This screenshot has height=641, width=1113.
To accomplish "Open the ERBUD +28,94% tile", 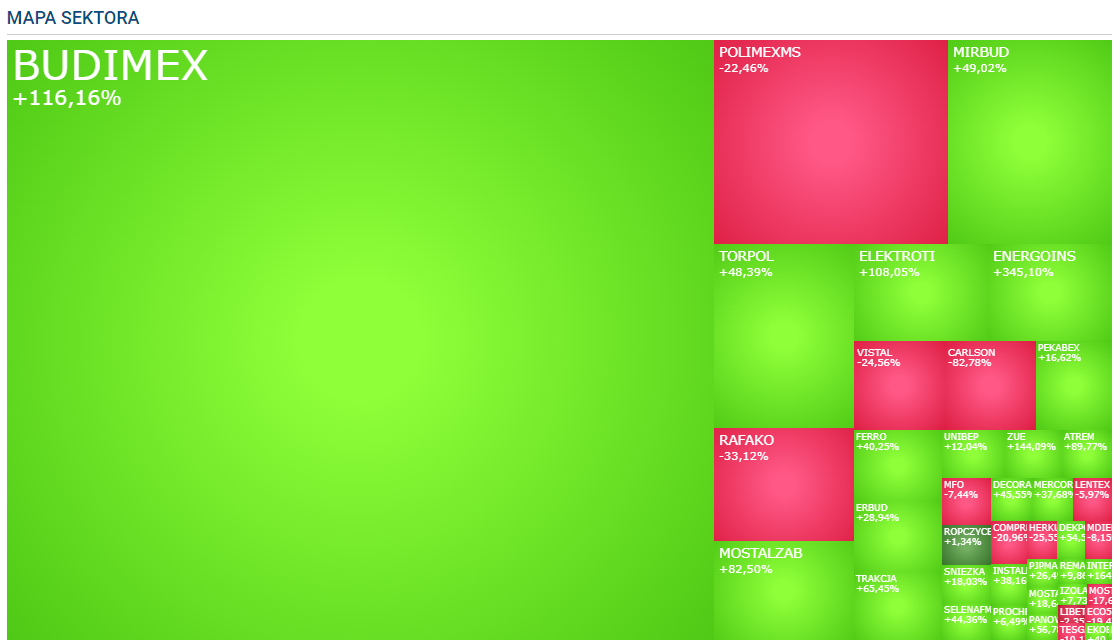I will point(897,535).
